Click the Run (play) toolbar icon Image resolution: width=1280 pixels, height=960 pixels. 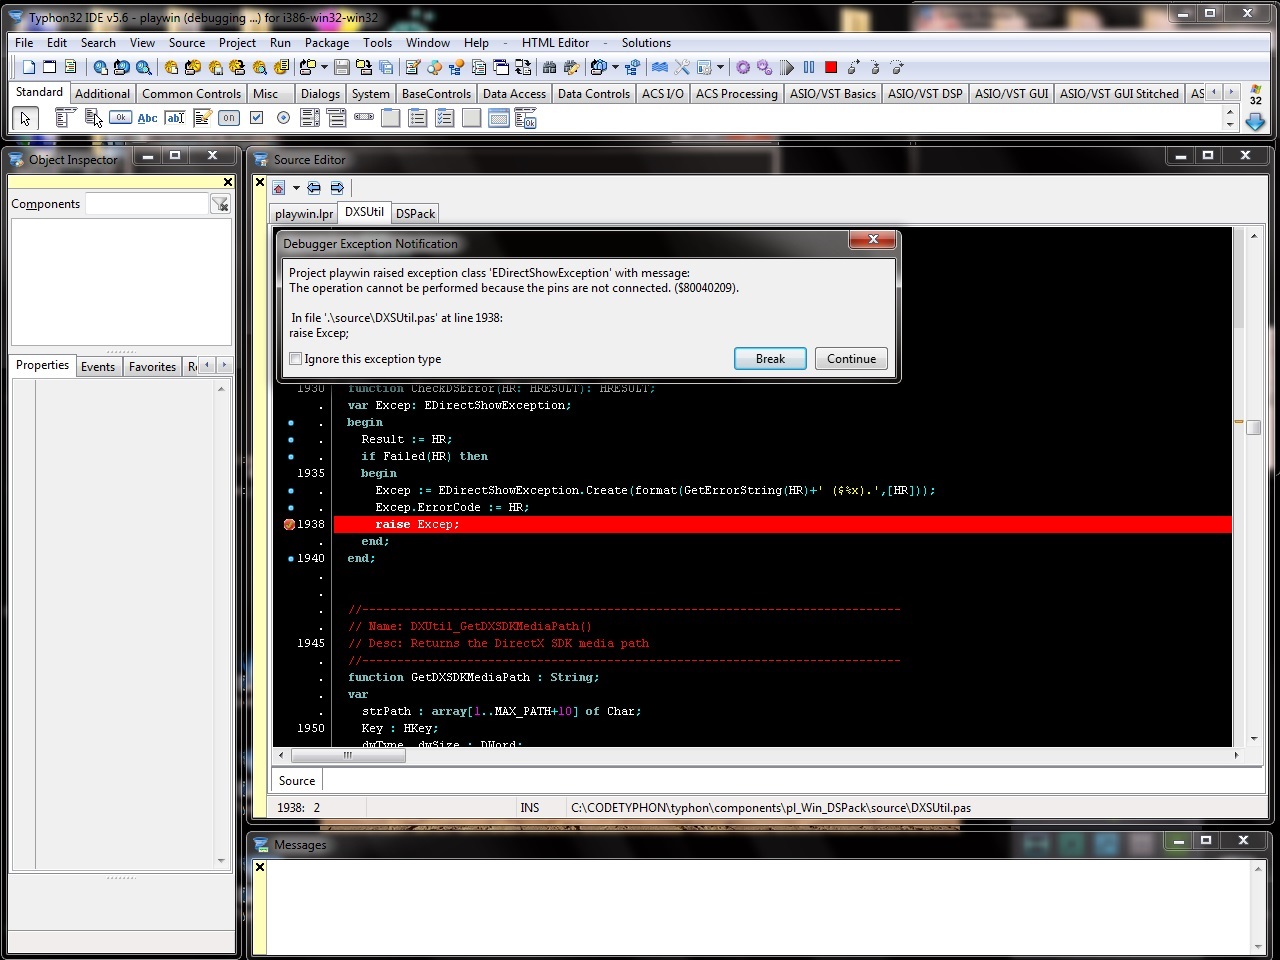click(787, 68)
